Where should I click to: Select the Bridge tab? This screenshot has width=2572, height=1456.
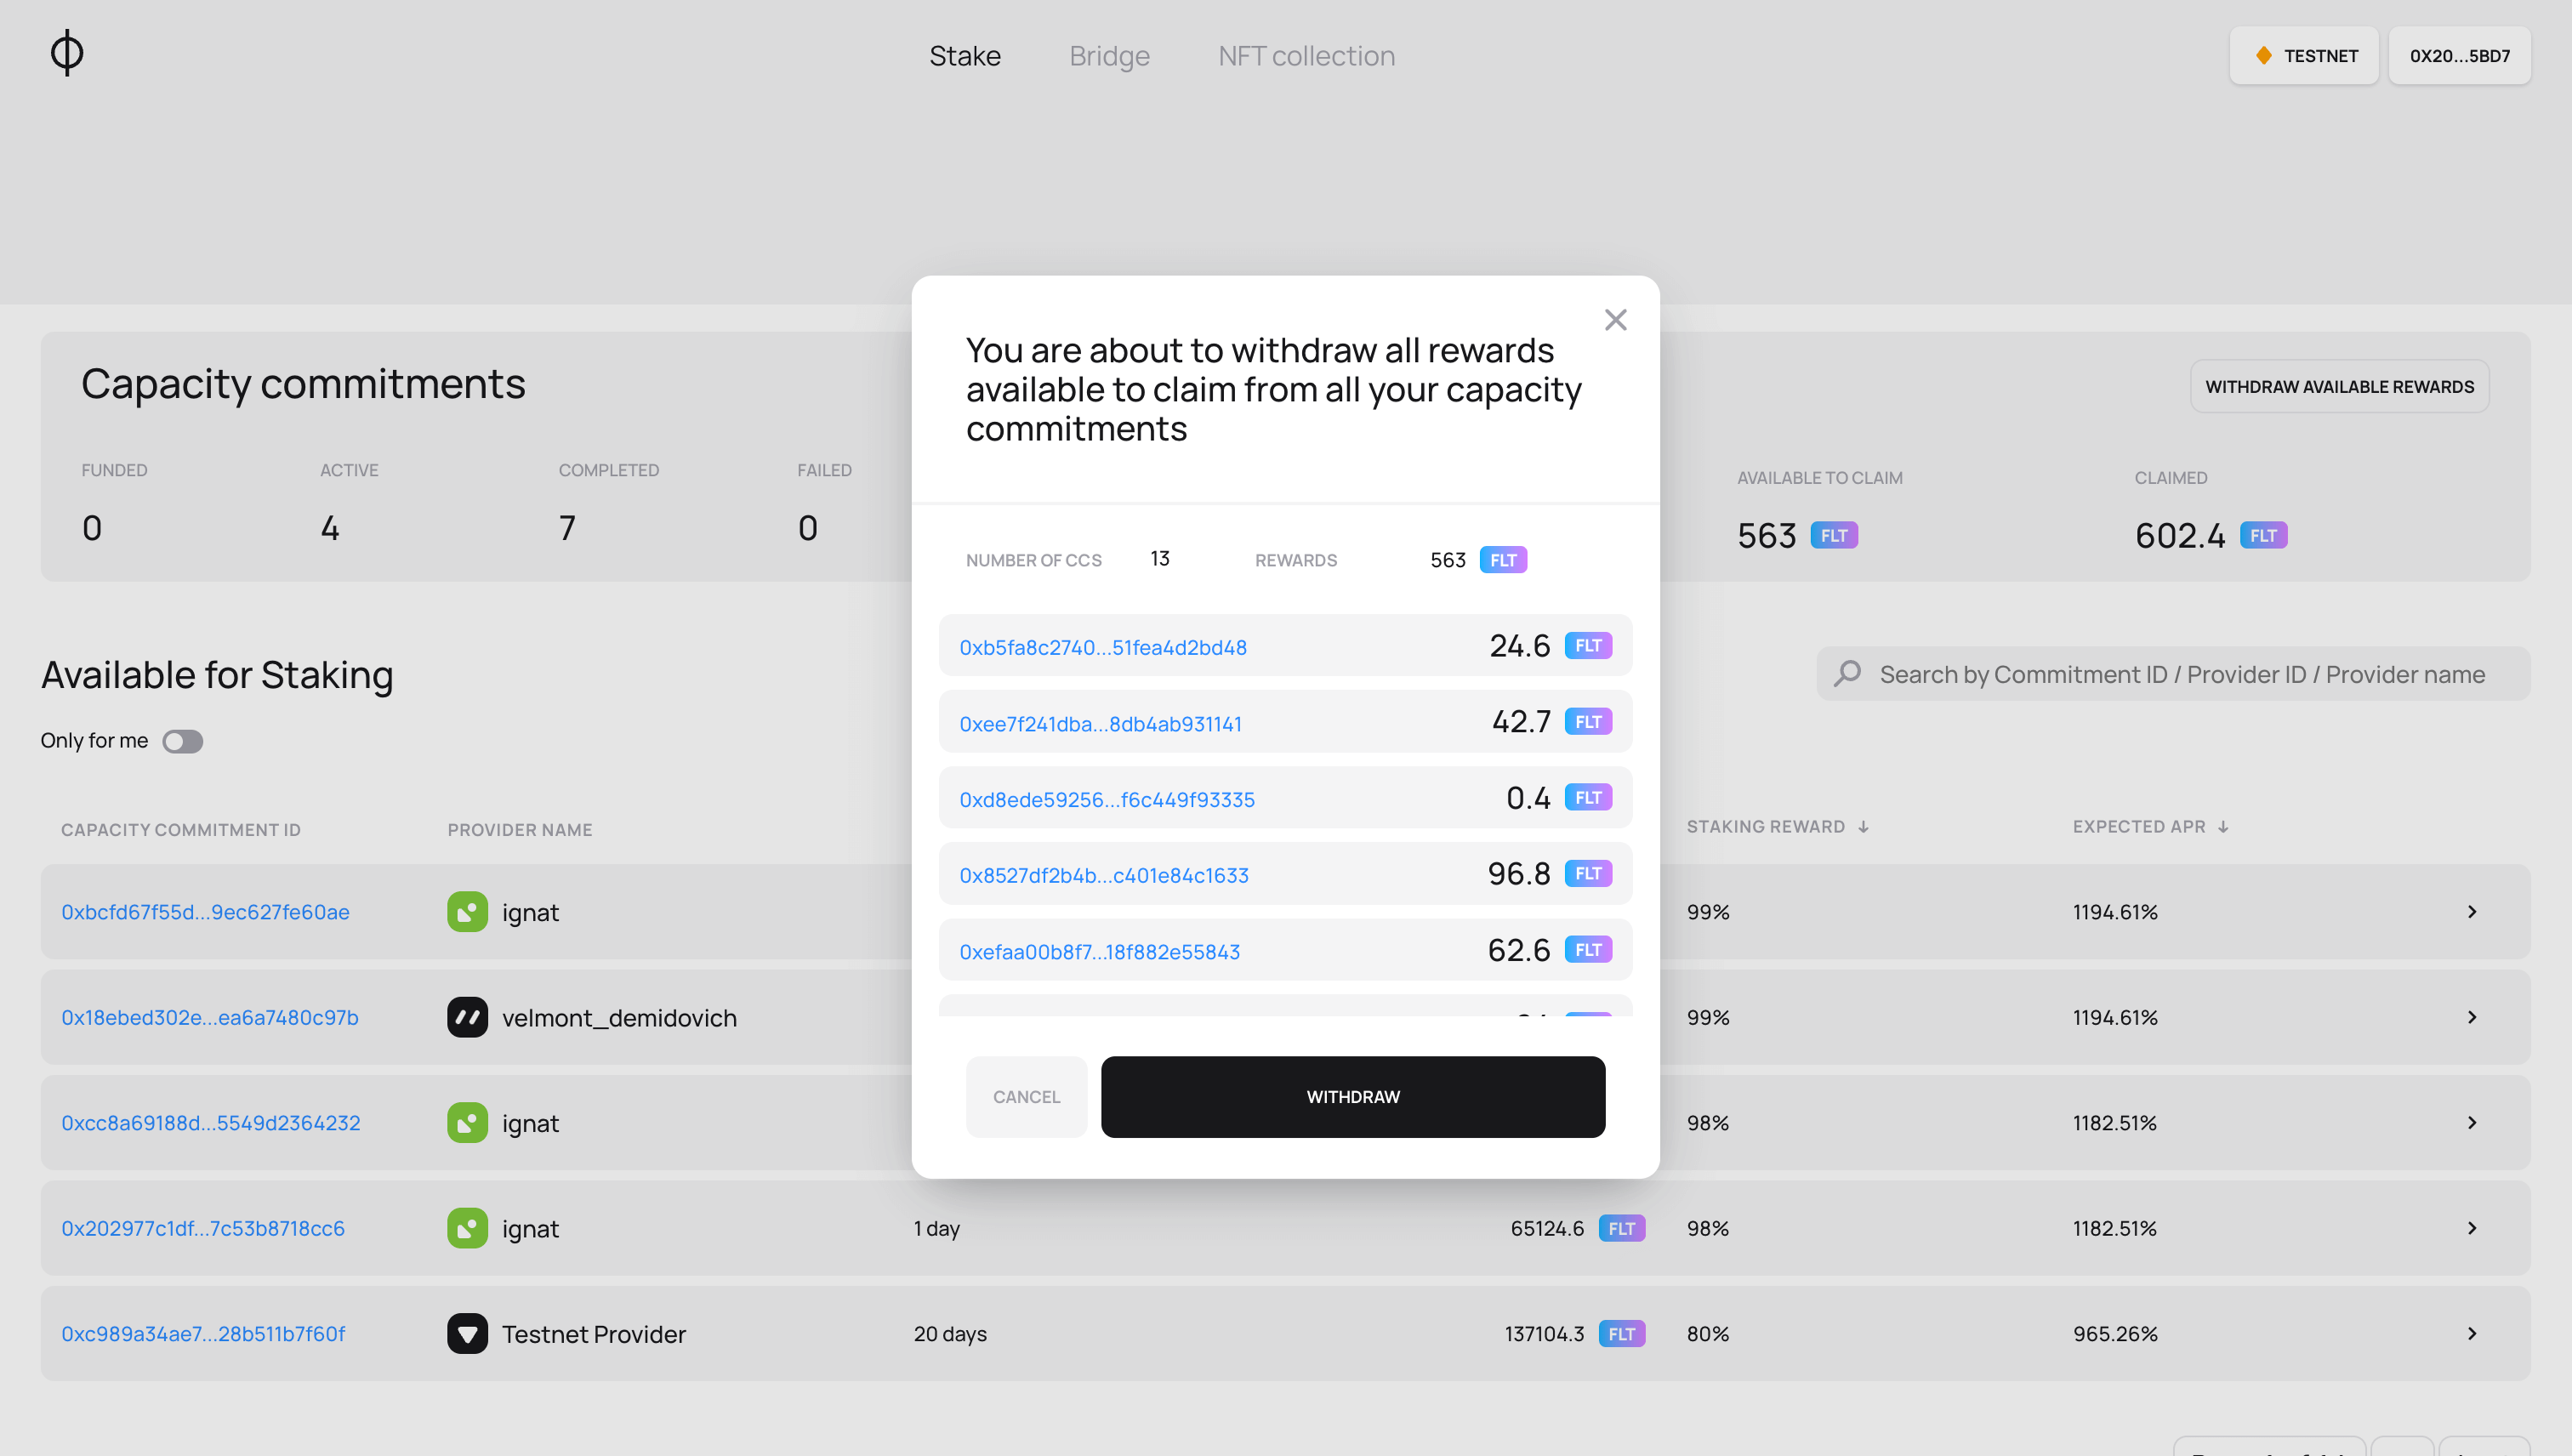[1109, 53]
